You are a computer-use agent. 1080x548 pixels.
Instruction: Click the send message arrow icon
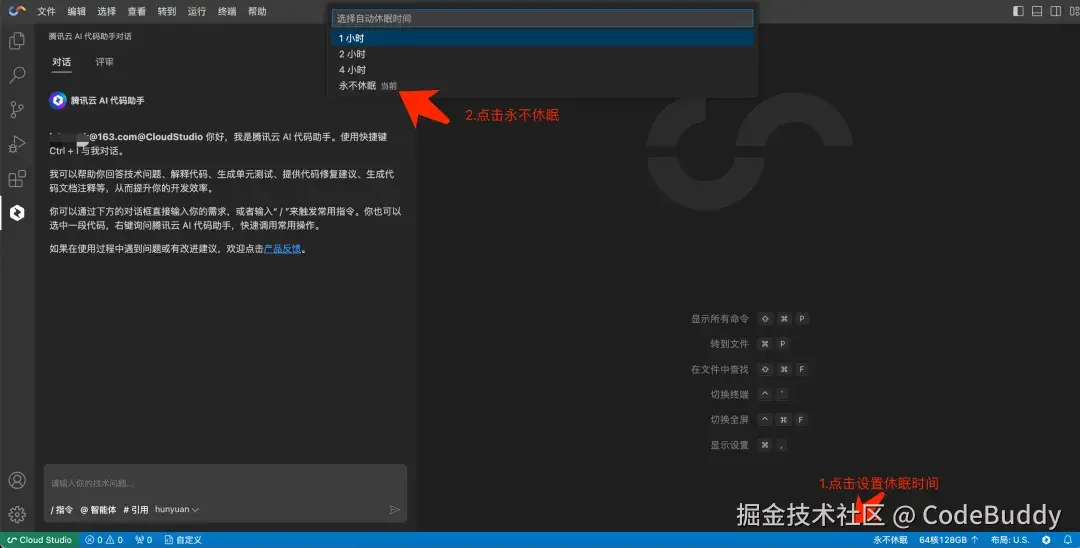[x=395, y=509]
